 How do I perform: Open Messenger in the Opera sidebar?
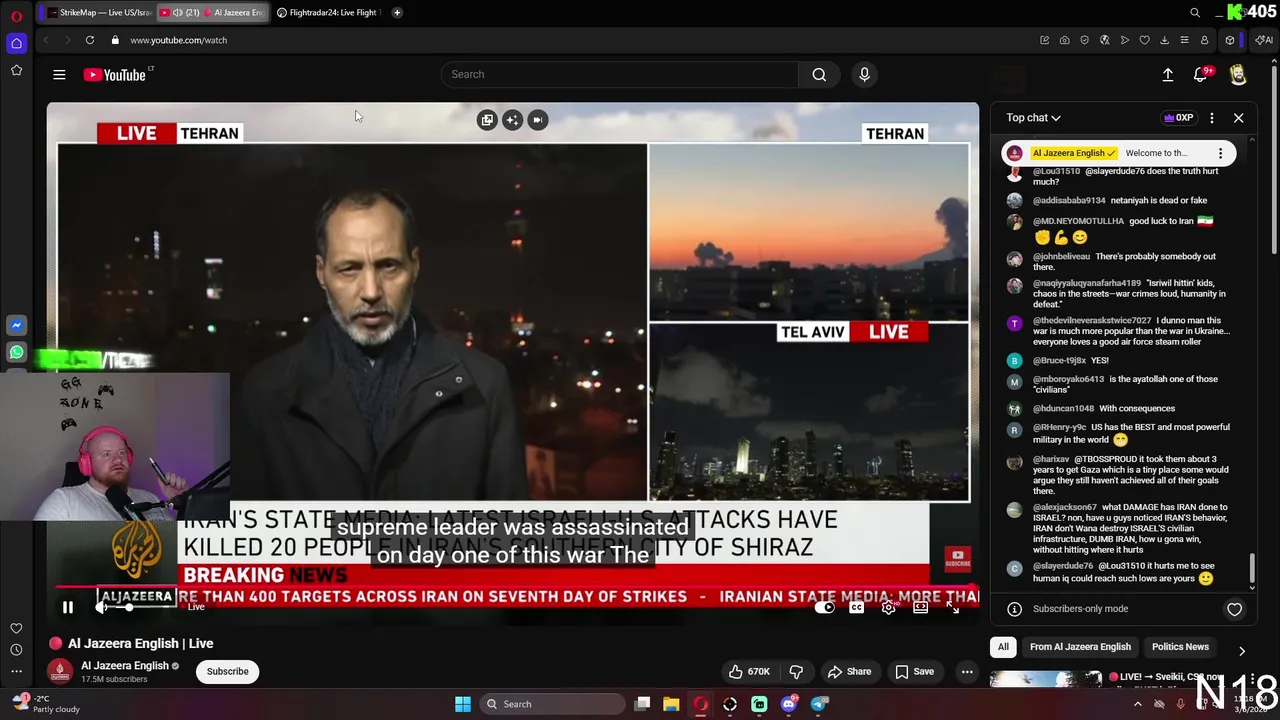16,325
